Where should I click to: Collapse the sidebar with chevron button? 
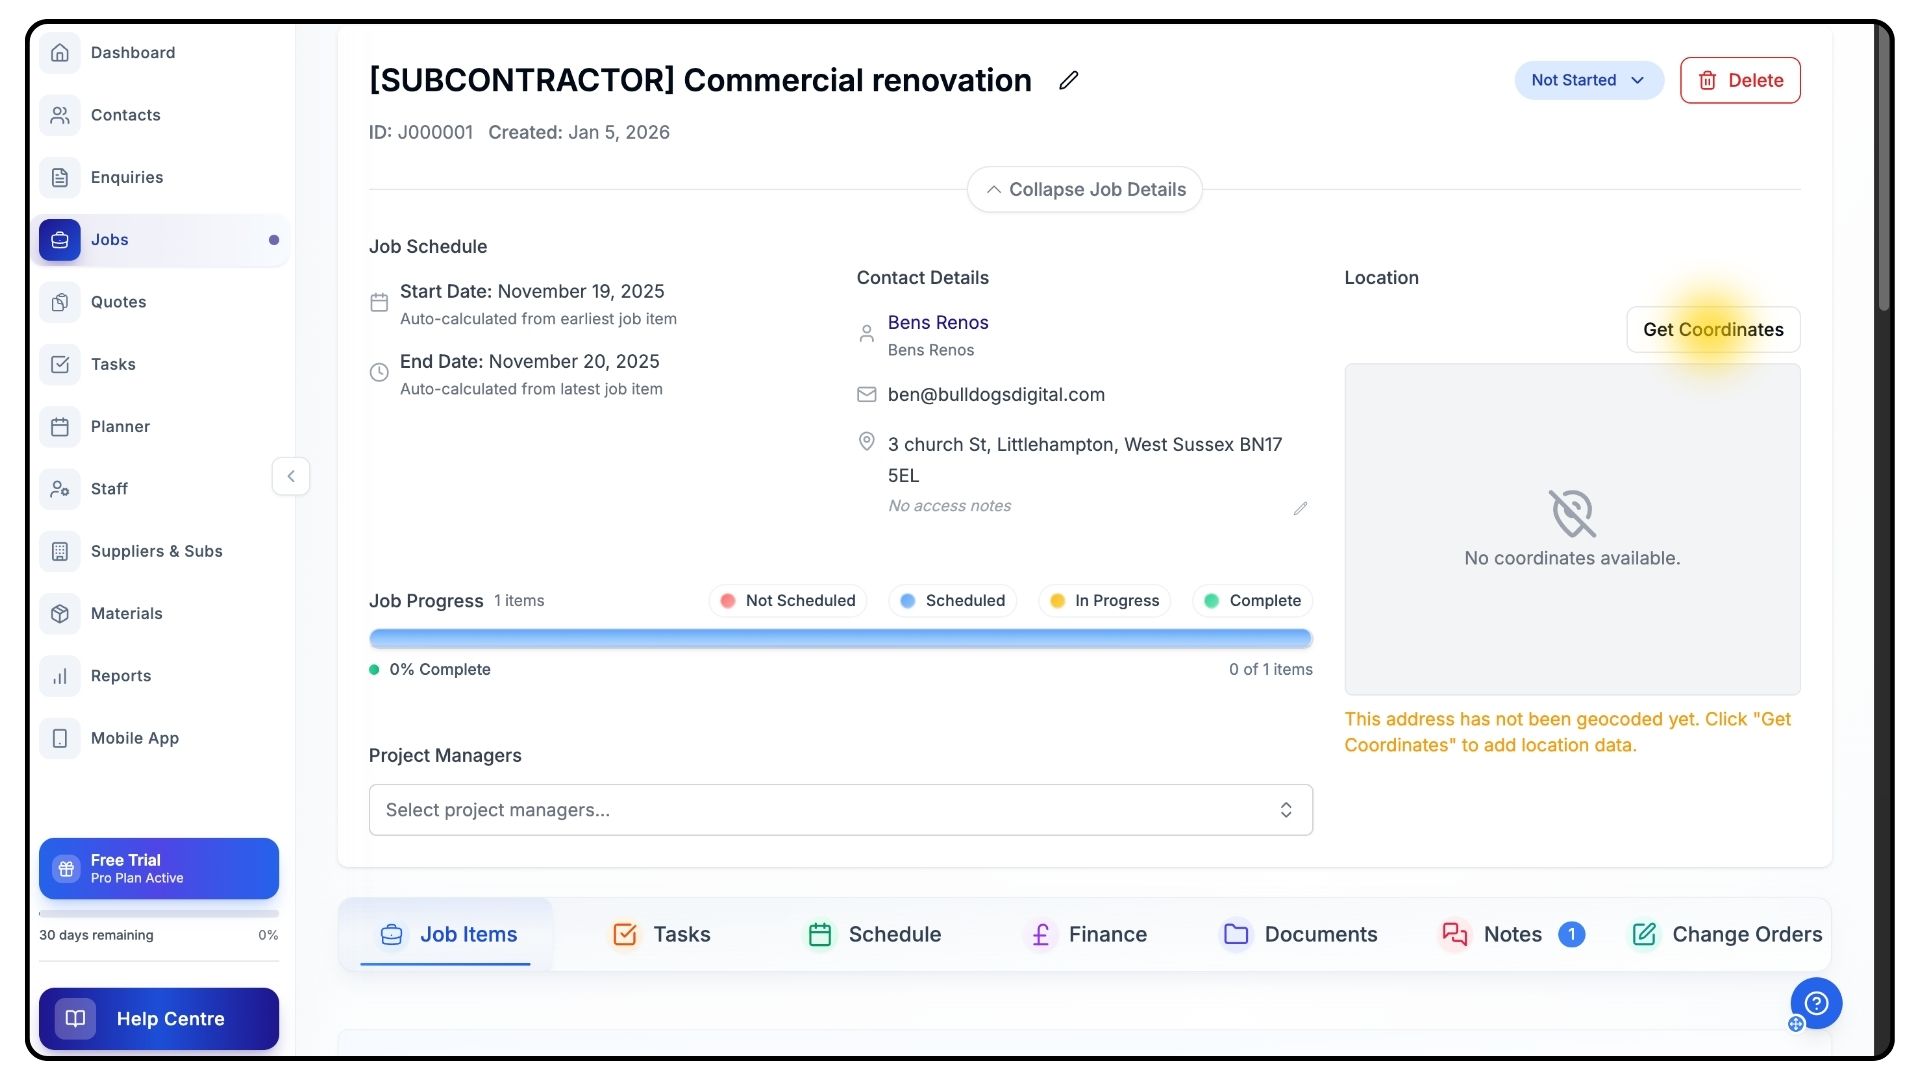point(291,476)
